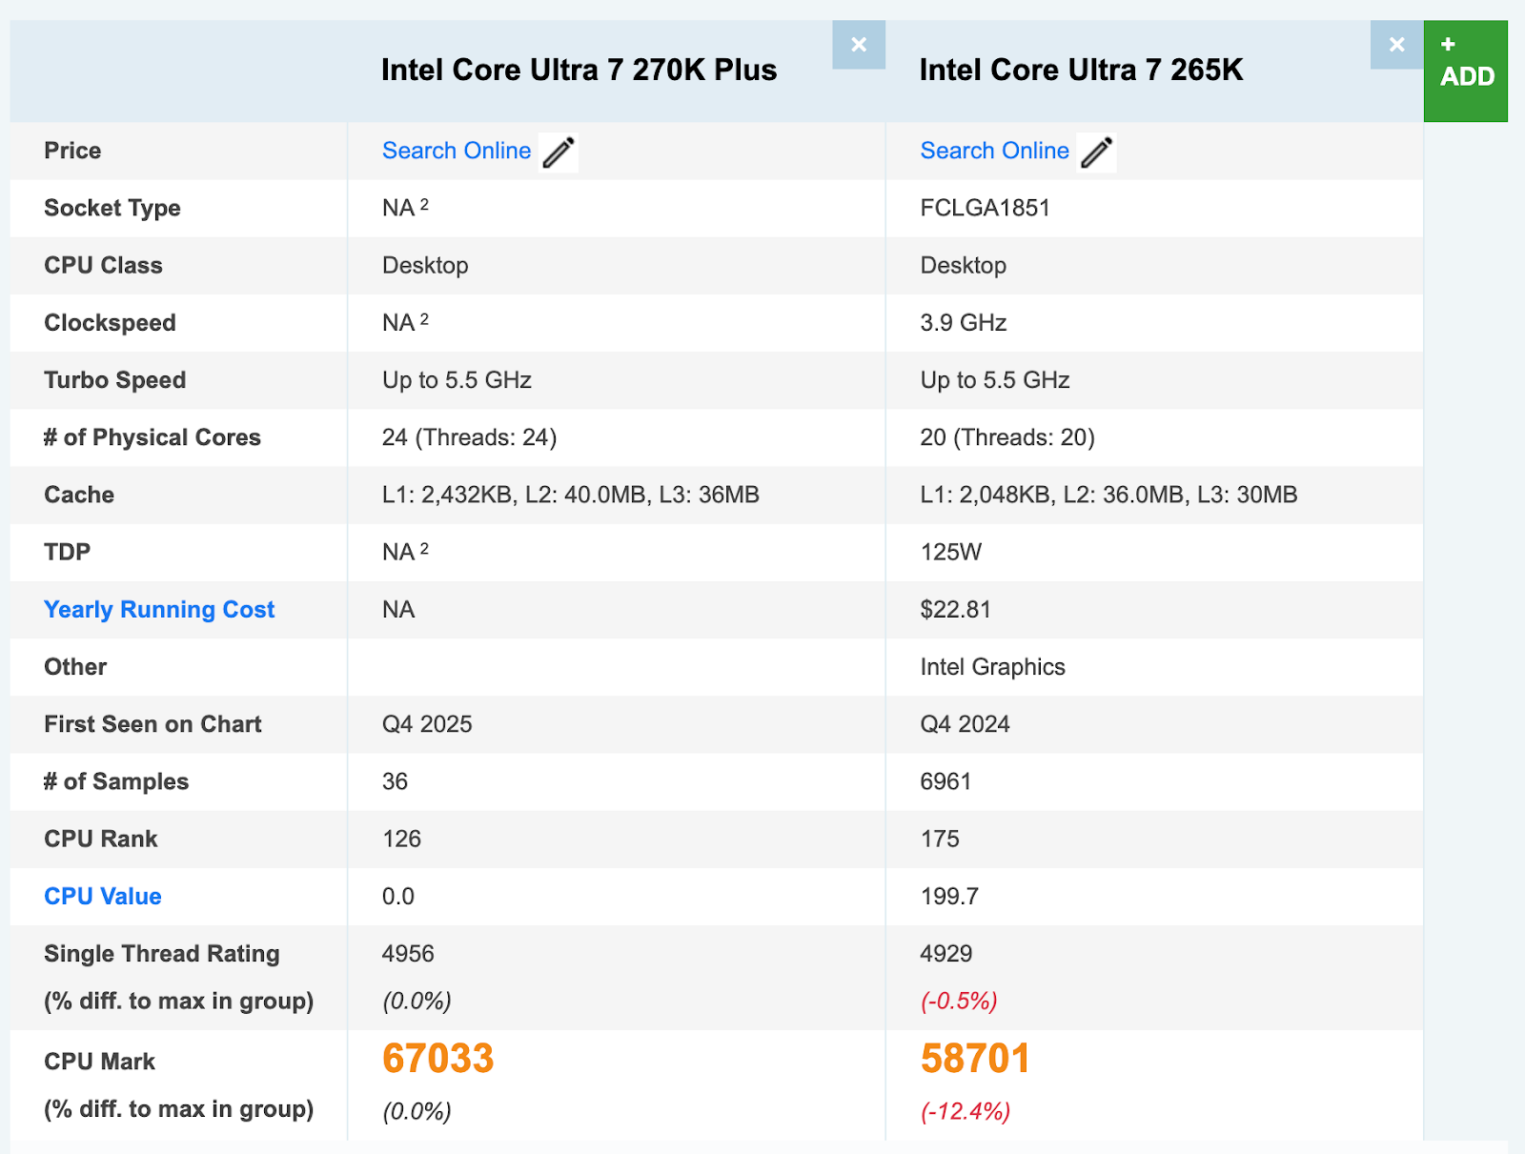
Task: Click the footnote marker next to Socket Type NA
Action: (424, 202)
